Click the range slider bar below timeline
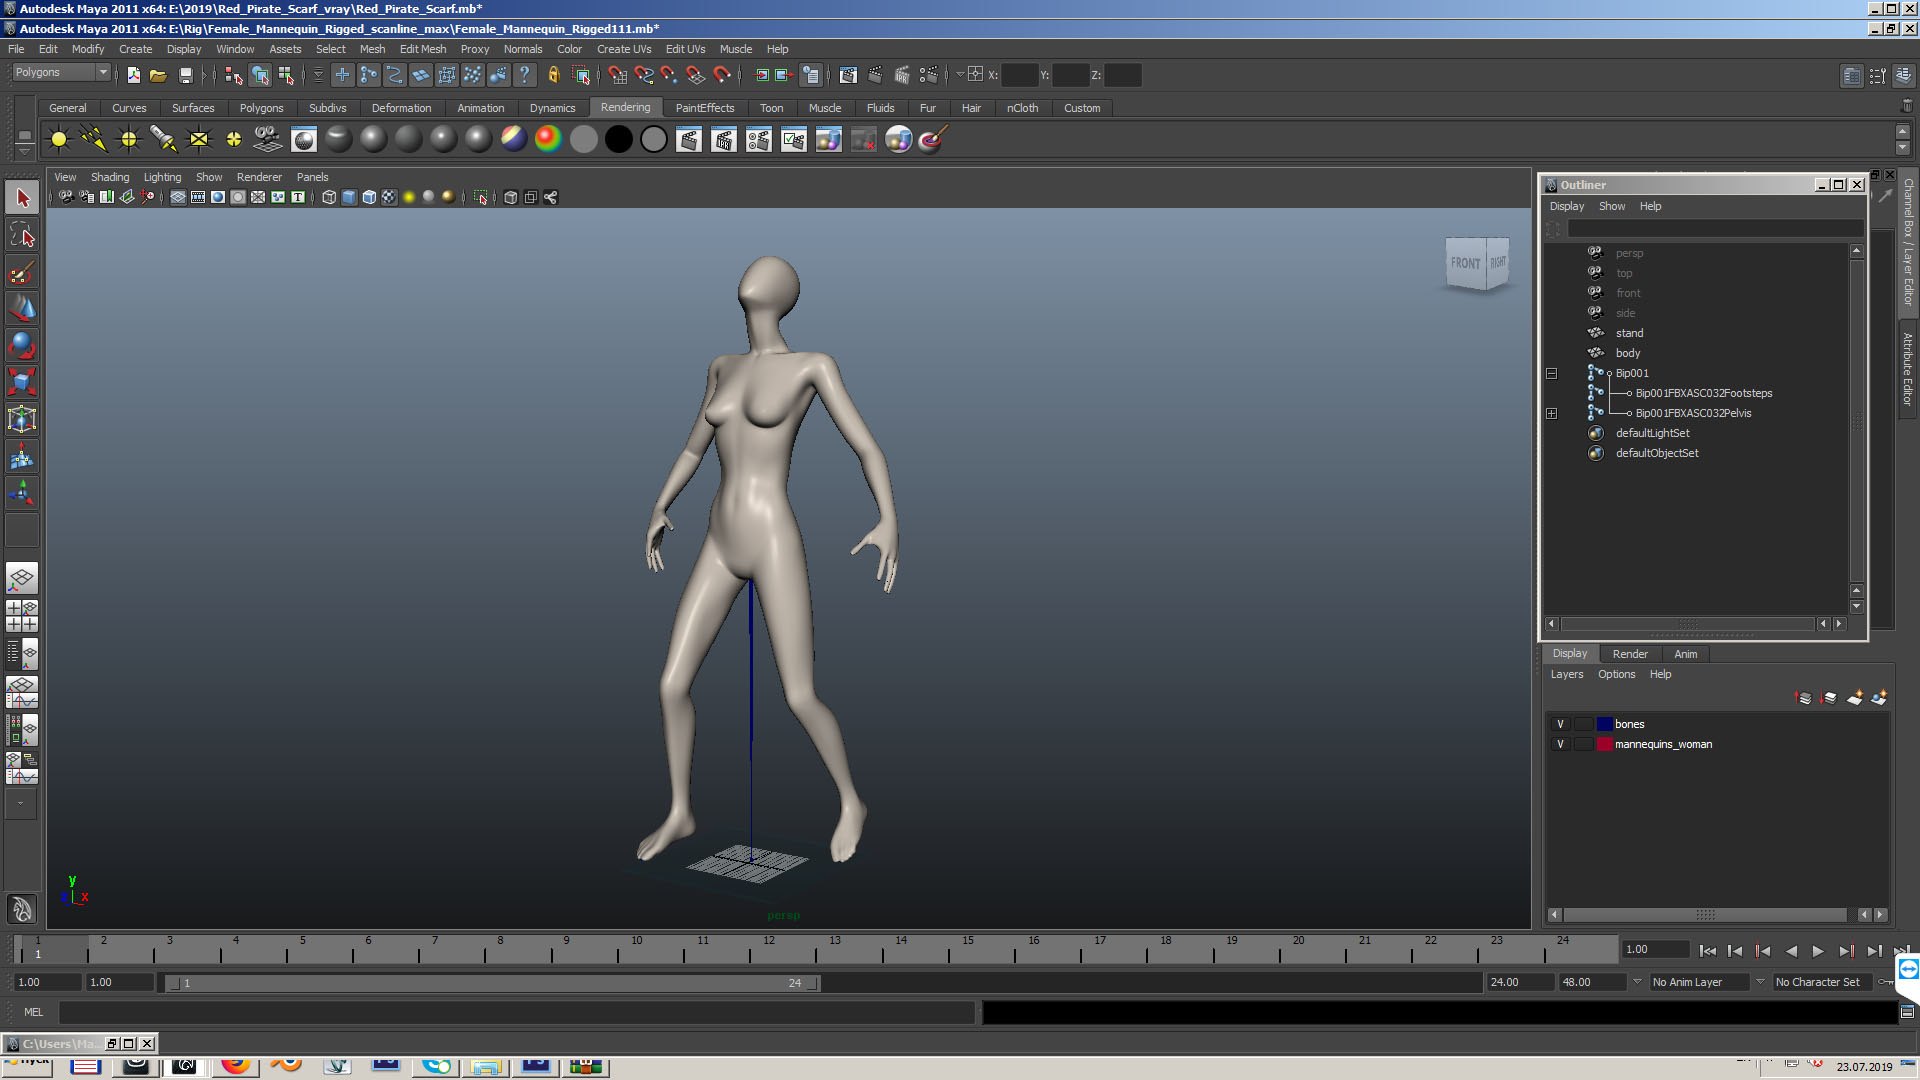Viewport: 1920px width, 1080px height. coord(492,983)
